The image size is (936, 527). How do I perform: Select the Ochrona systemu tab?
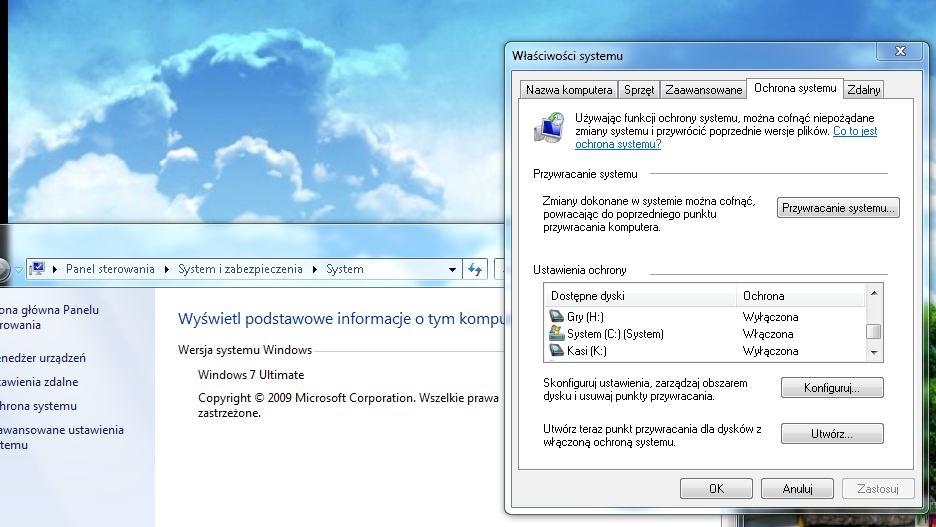795,88
